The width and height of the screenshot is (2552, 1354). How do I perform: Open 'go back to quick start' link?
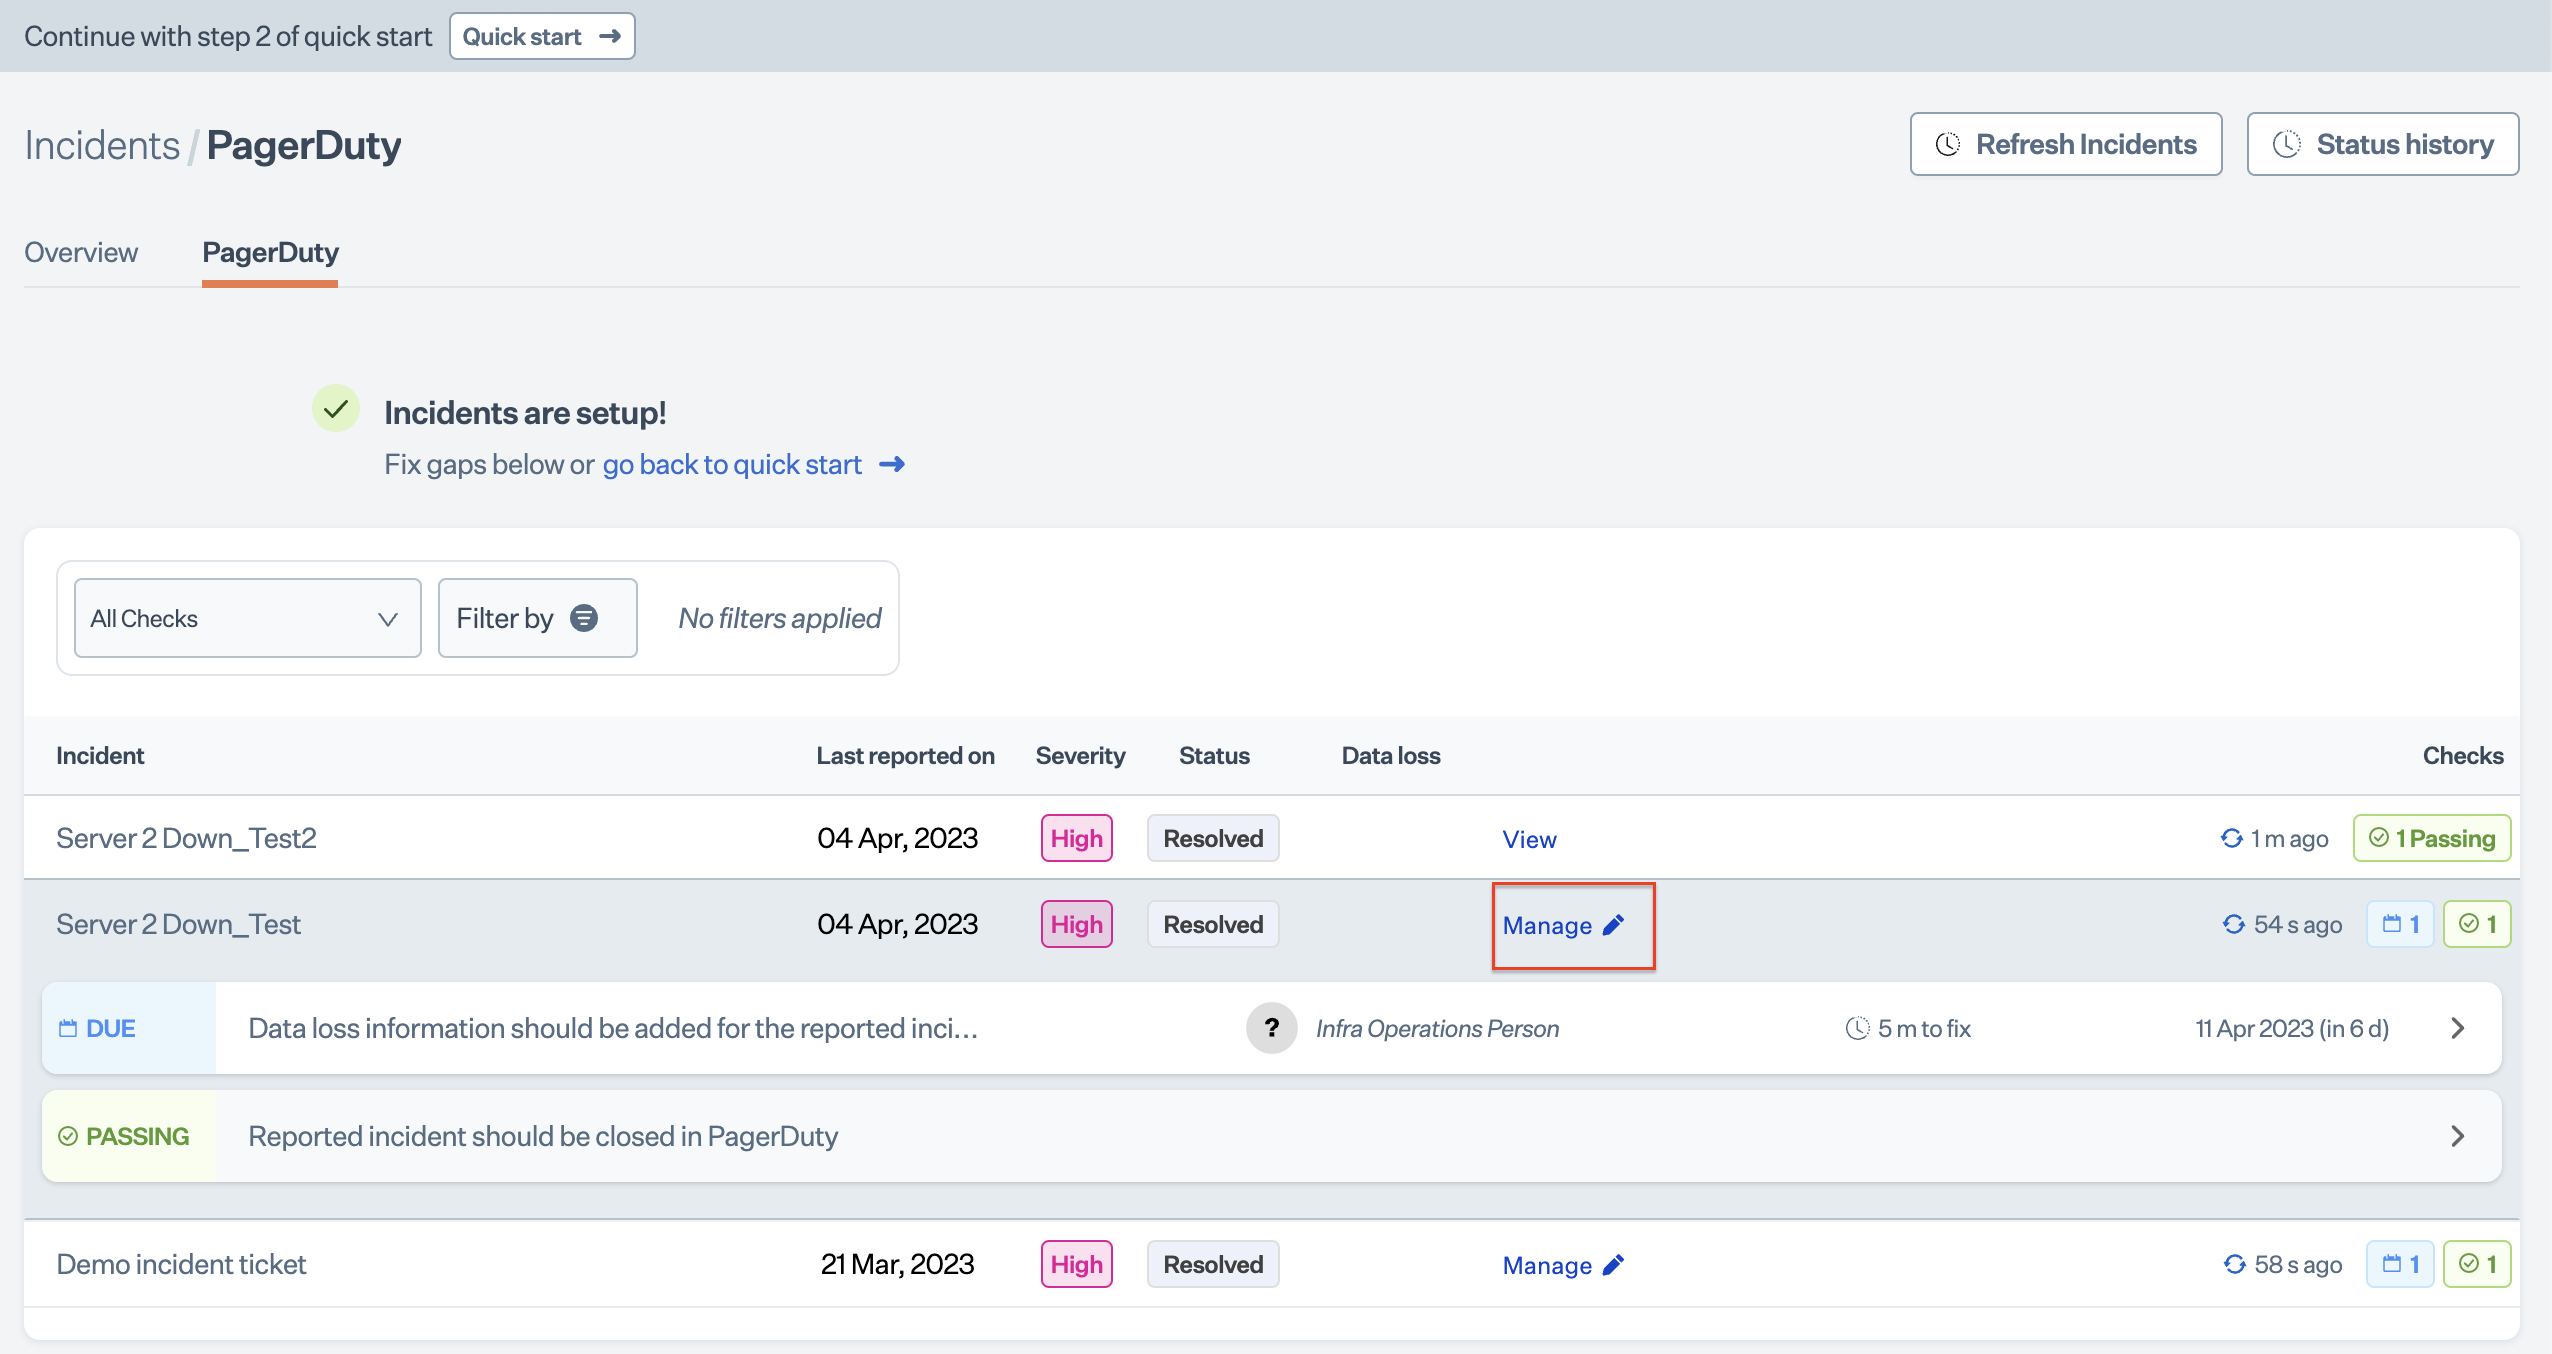(x=732, y=464)
